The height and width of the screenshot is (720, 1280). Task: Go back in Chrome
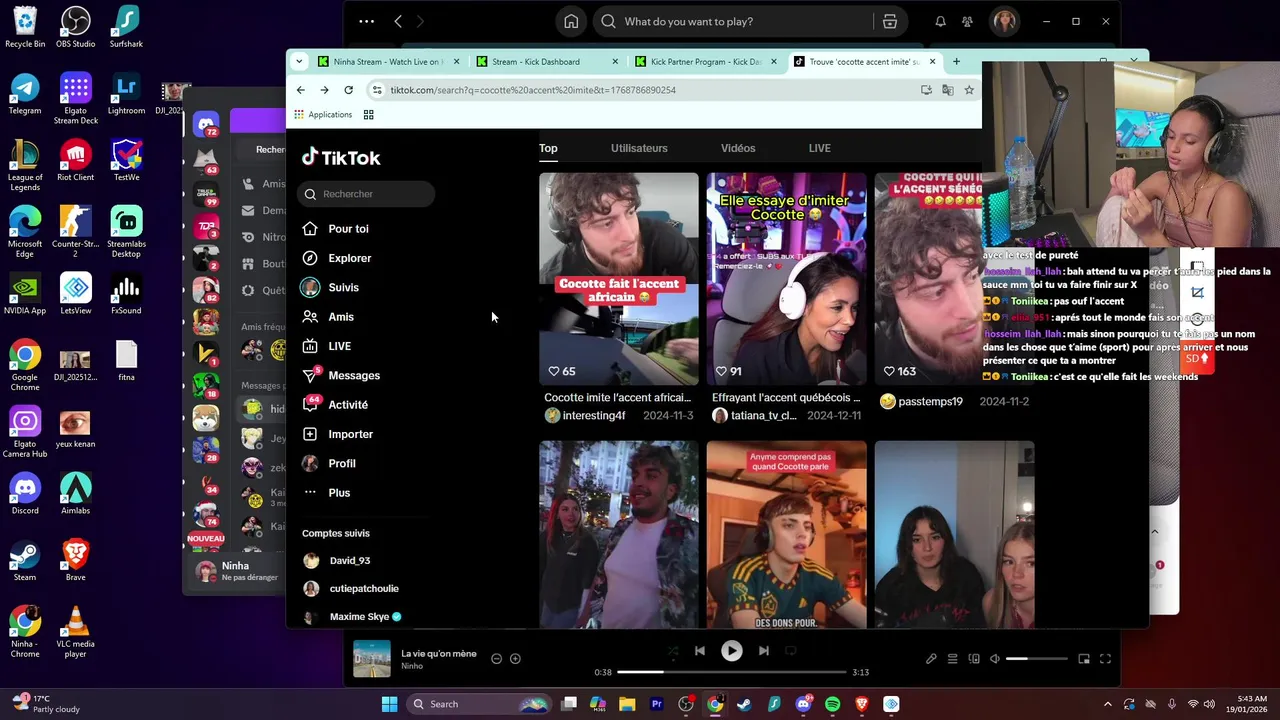coord(300,90)
